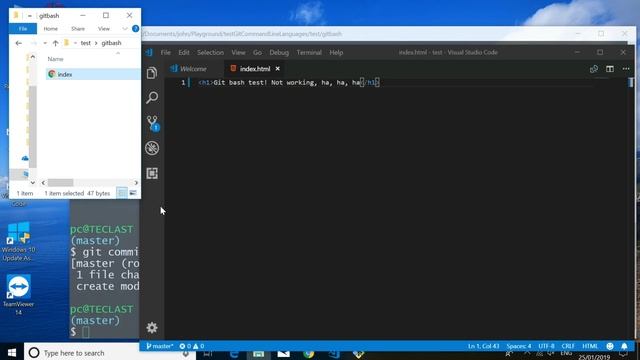This screenshot has height=360, width=640.
Task: Open the Search view in VS Code
Action: [x=152, y=97]
